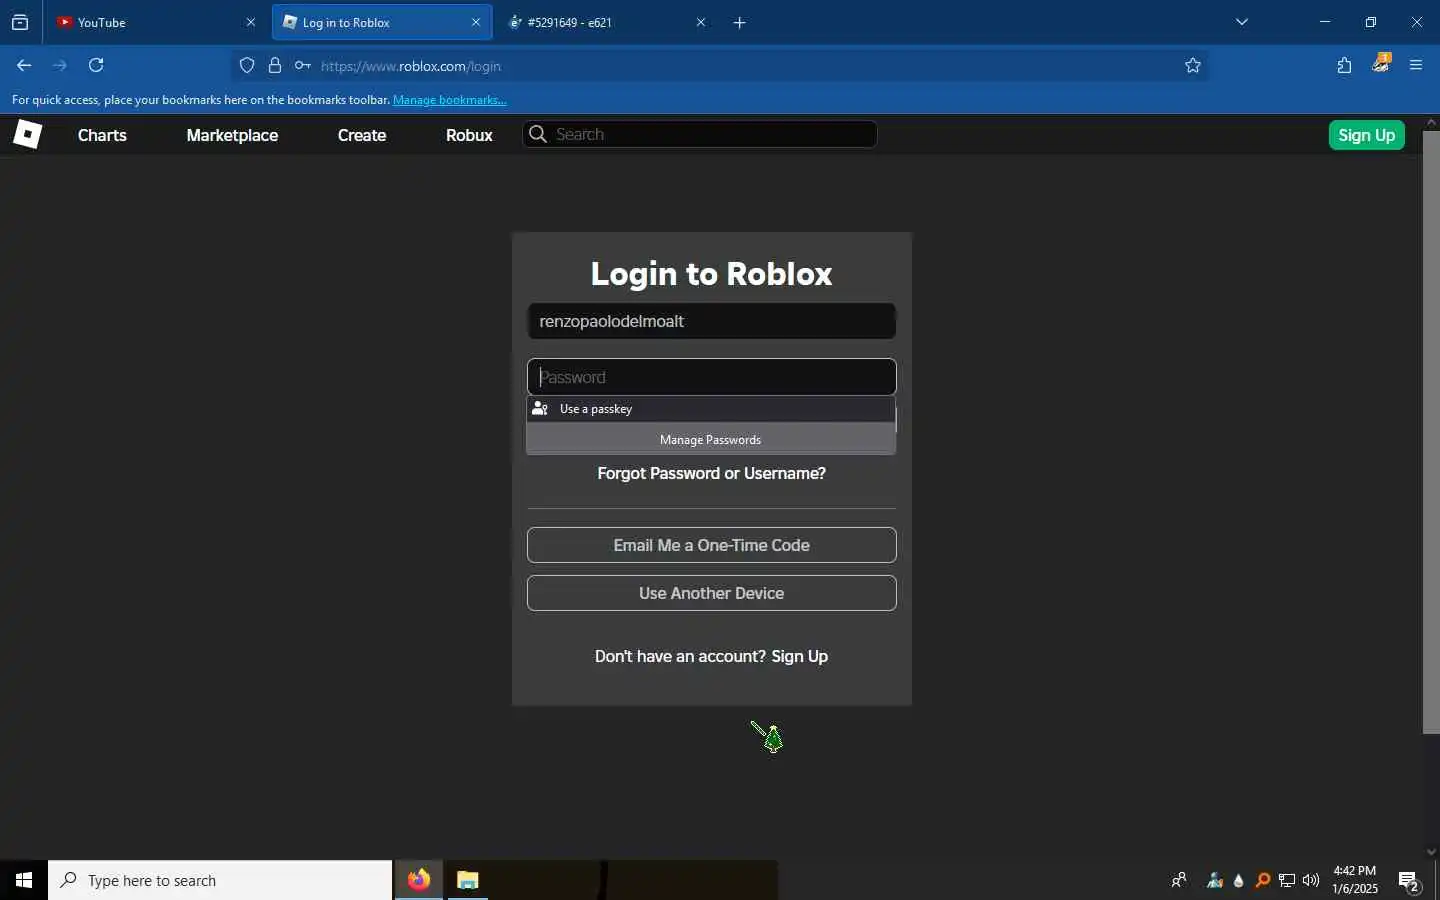Click the water drop tray icon
The height and width of the screenshot is (900, 1440).
(x=1239, y=880)
